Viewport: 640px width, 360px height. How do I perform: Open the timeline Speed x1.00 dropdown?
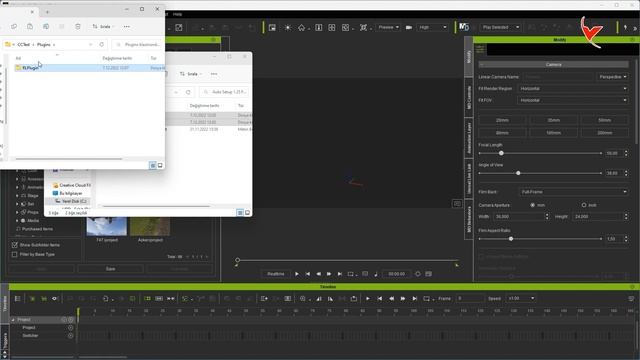521,298
